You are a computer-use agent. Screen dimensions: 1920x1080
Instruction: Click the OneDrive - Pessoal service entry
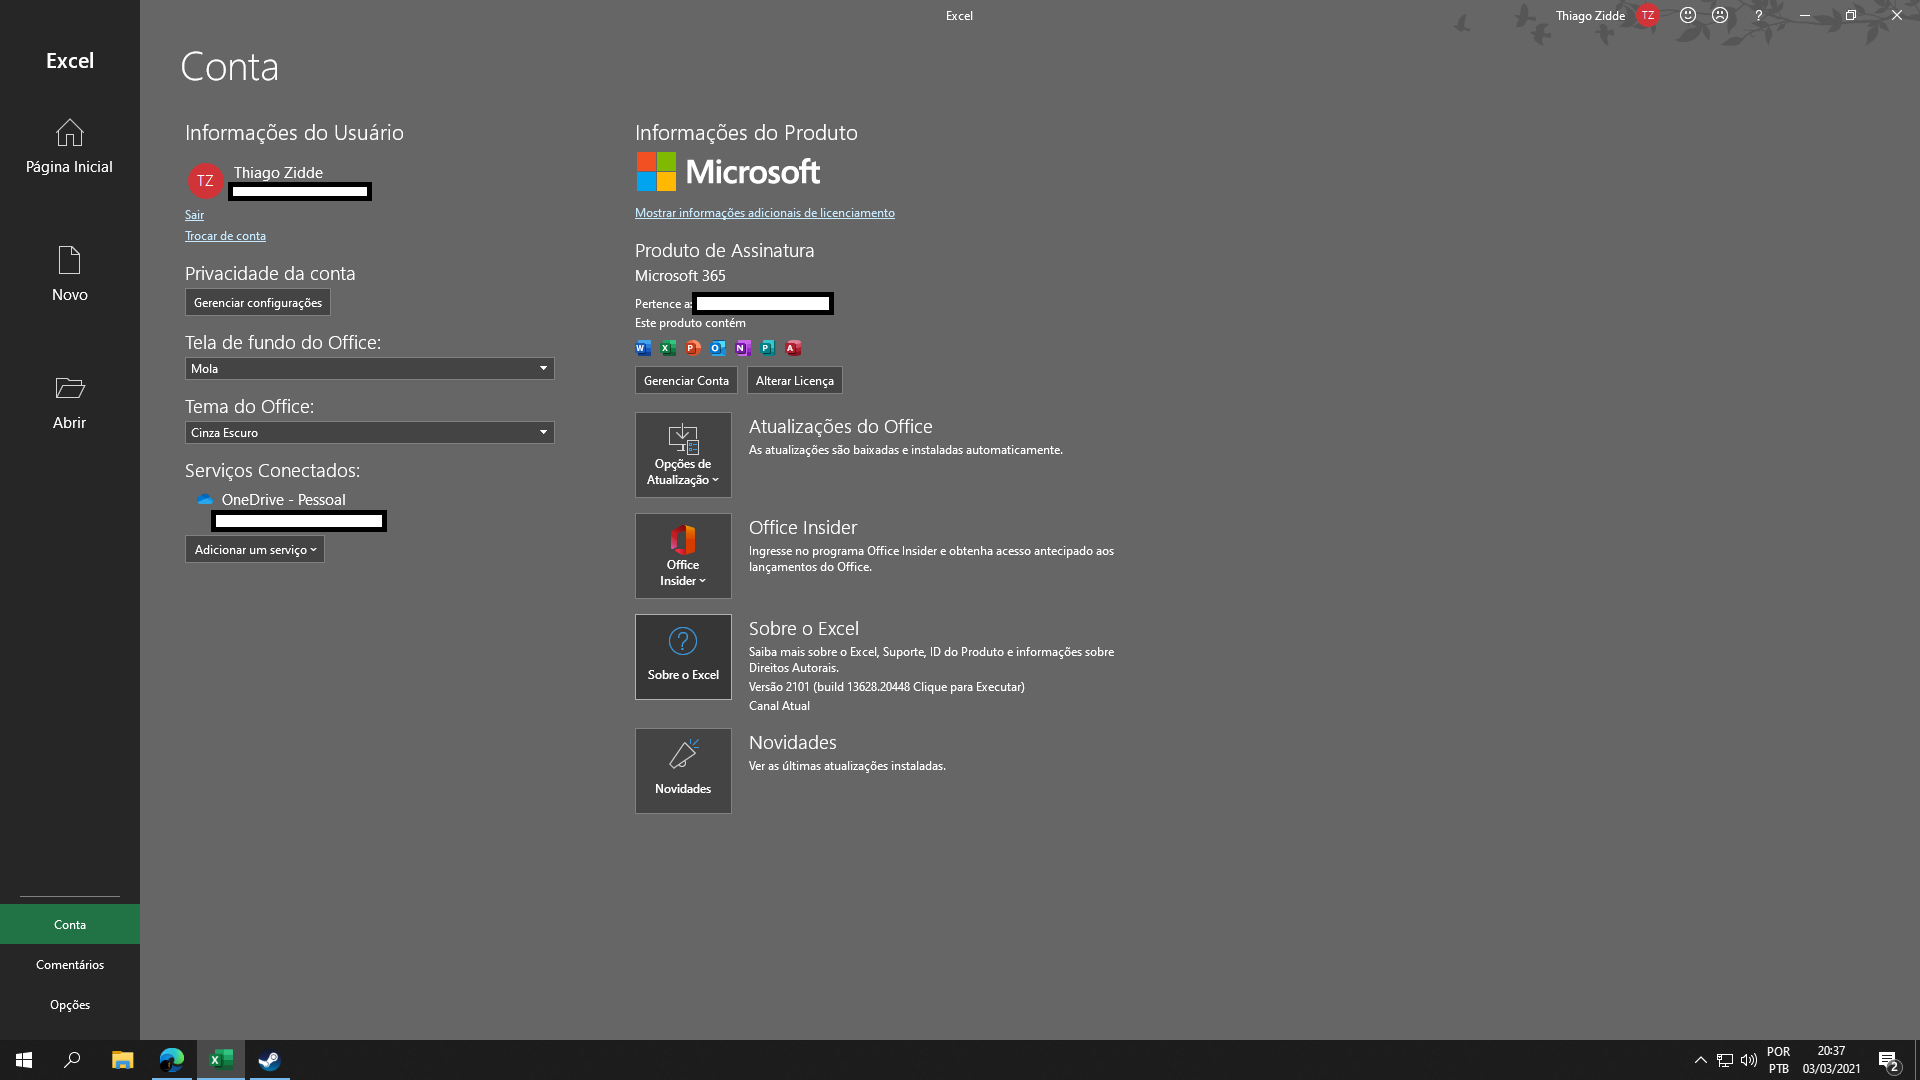[283, 500]
